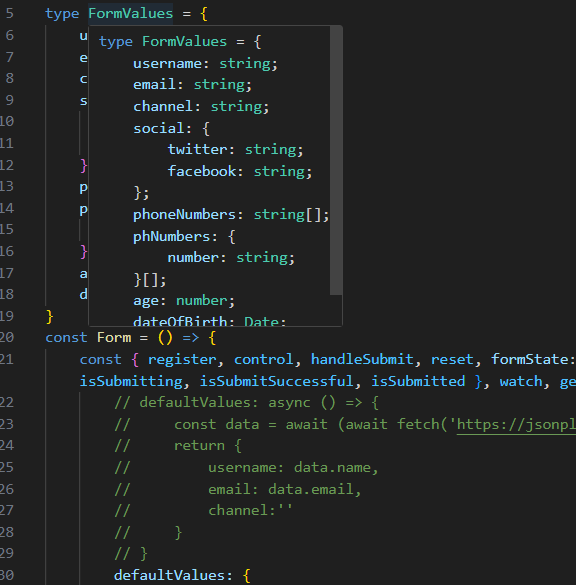576x585 pixels.
Task: Click 'email: data.email,' on line 26
Action: (x=285, y=489)
